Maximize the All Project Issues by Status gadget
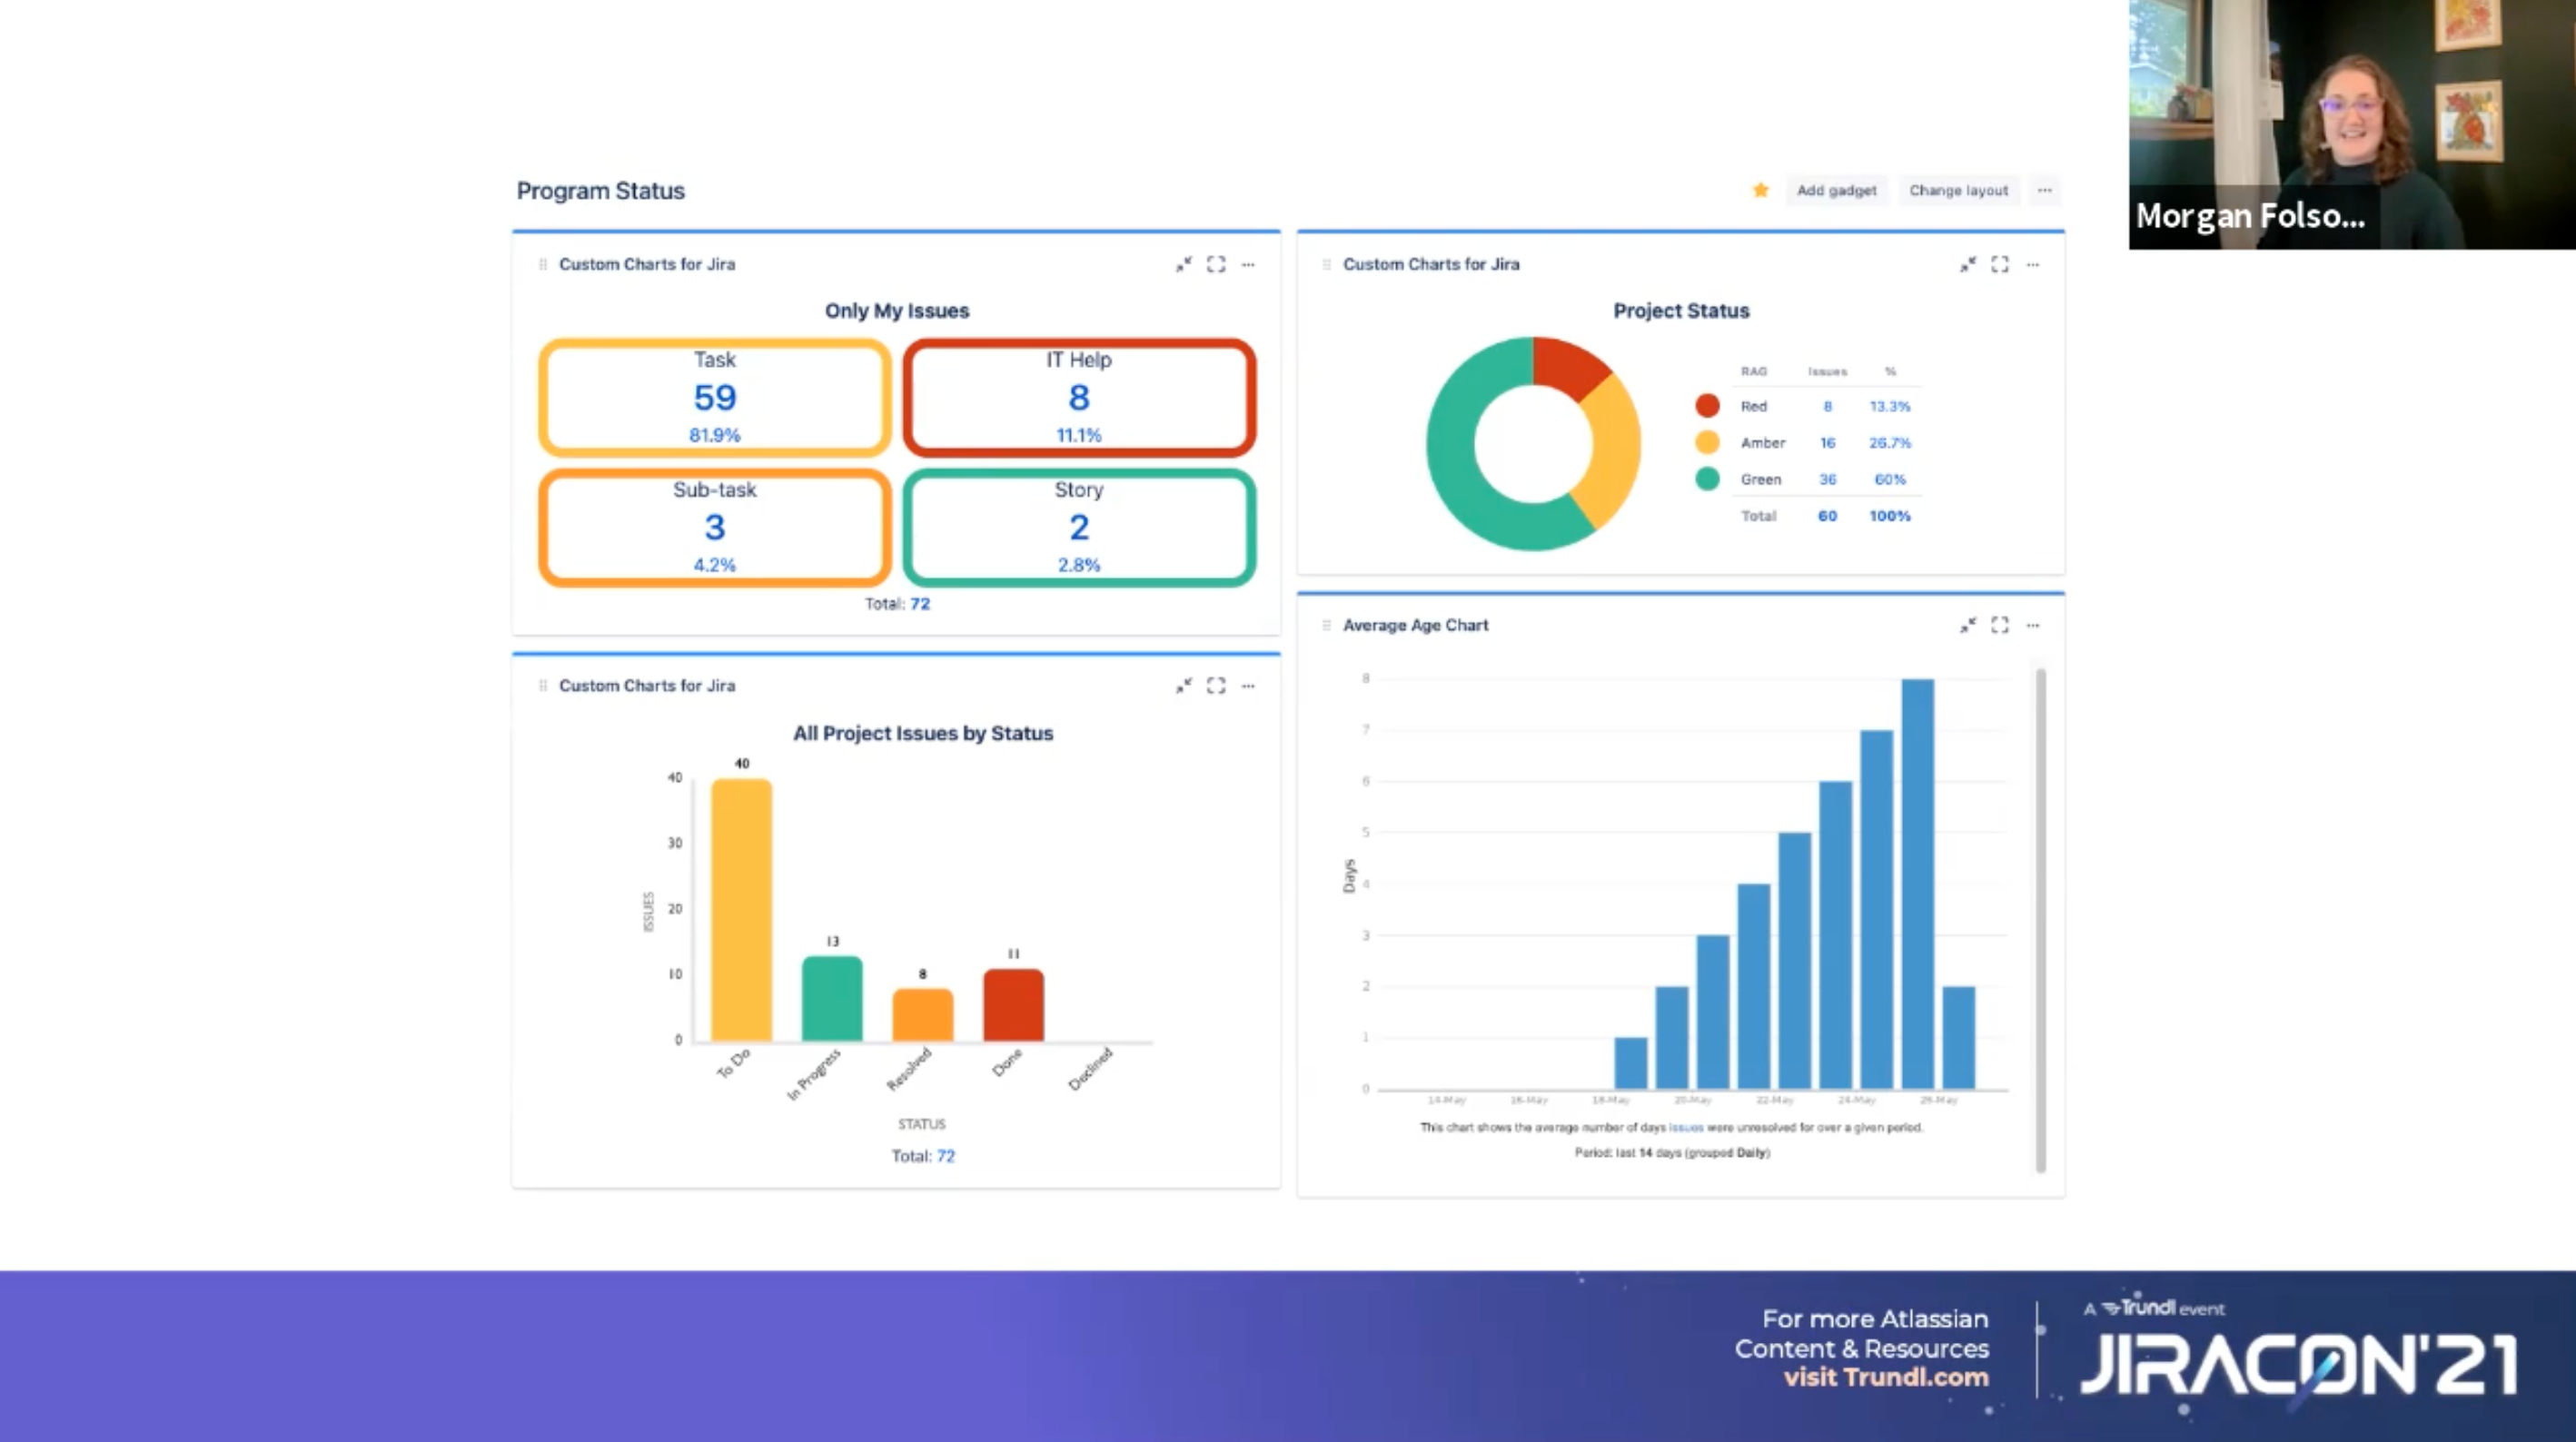 [1216, 685]
